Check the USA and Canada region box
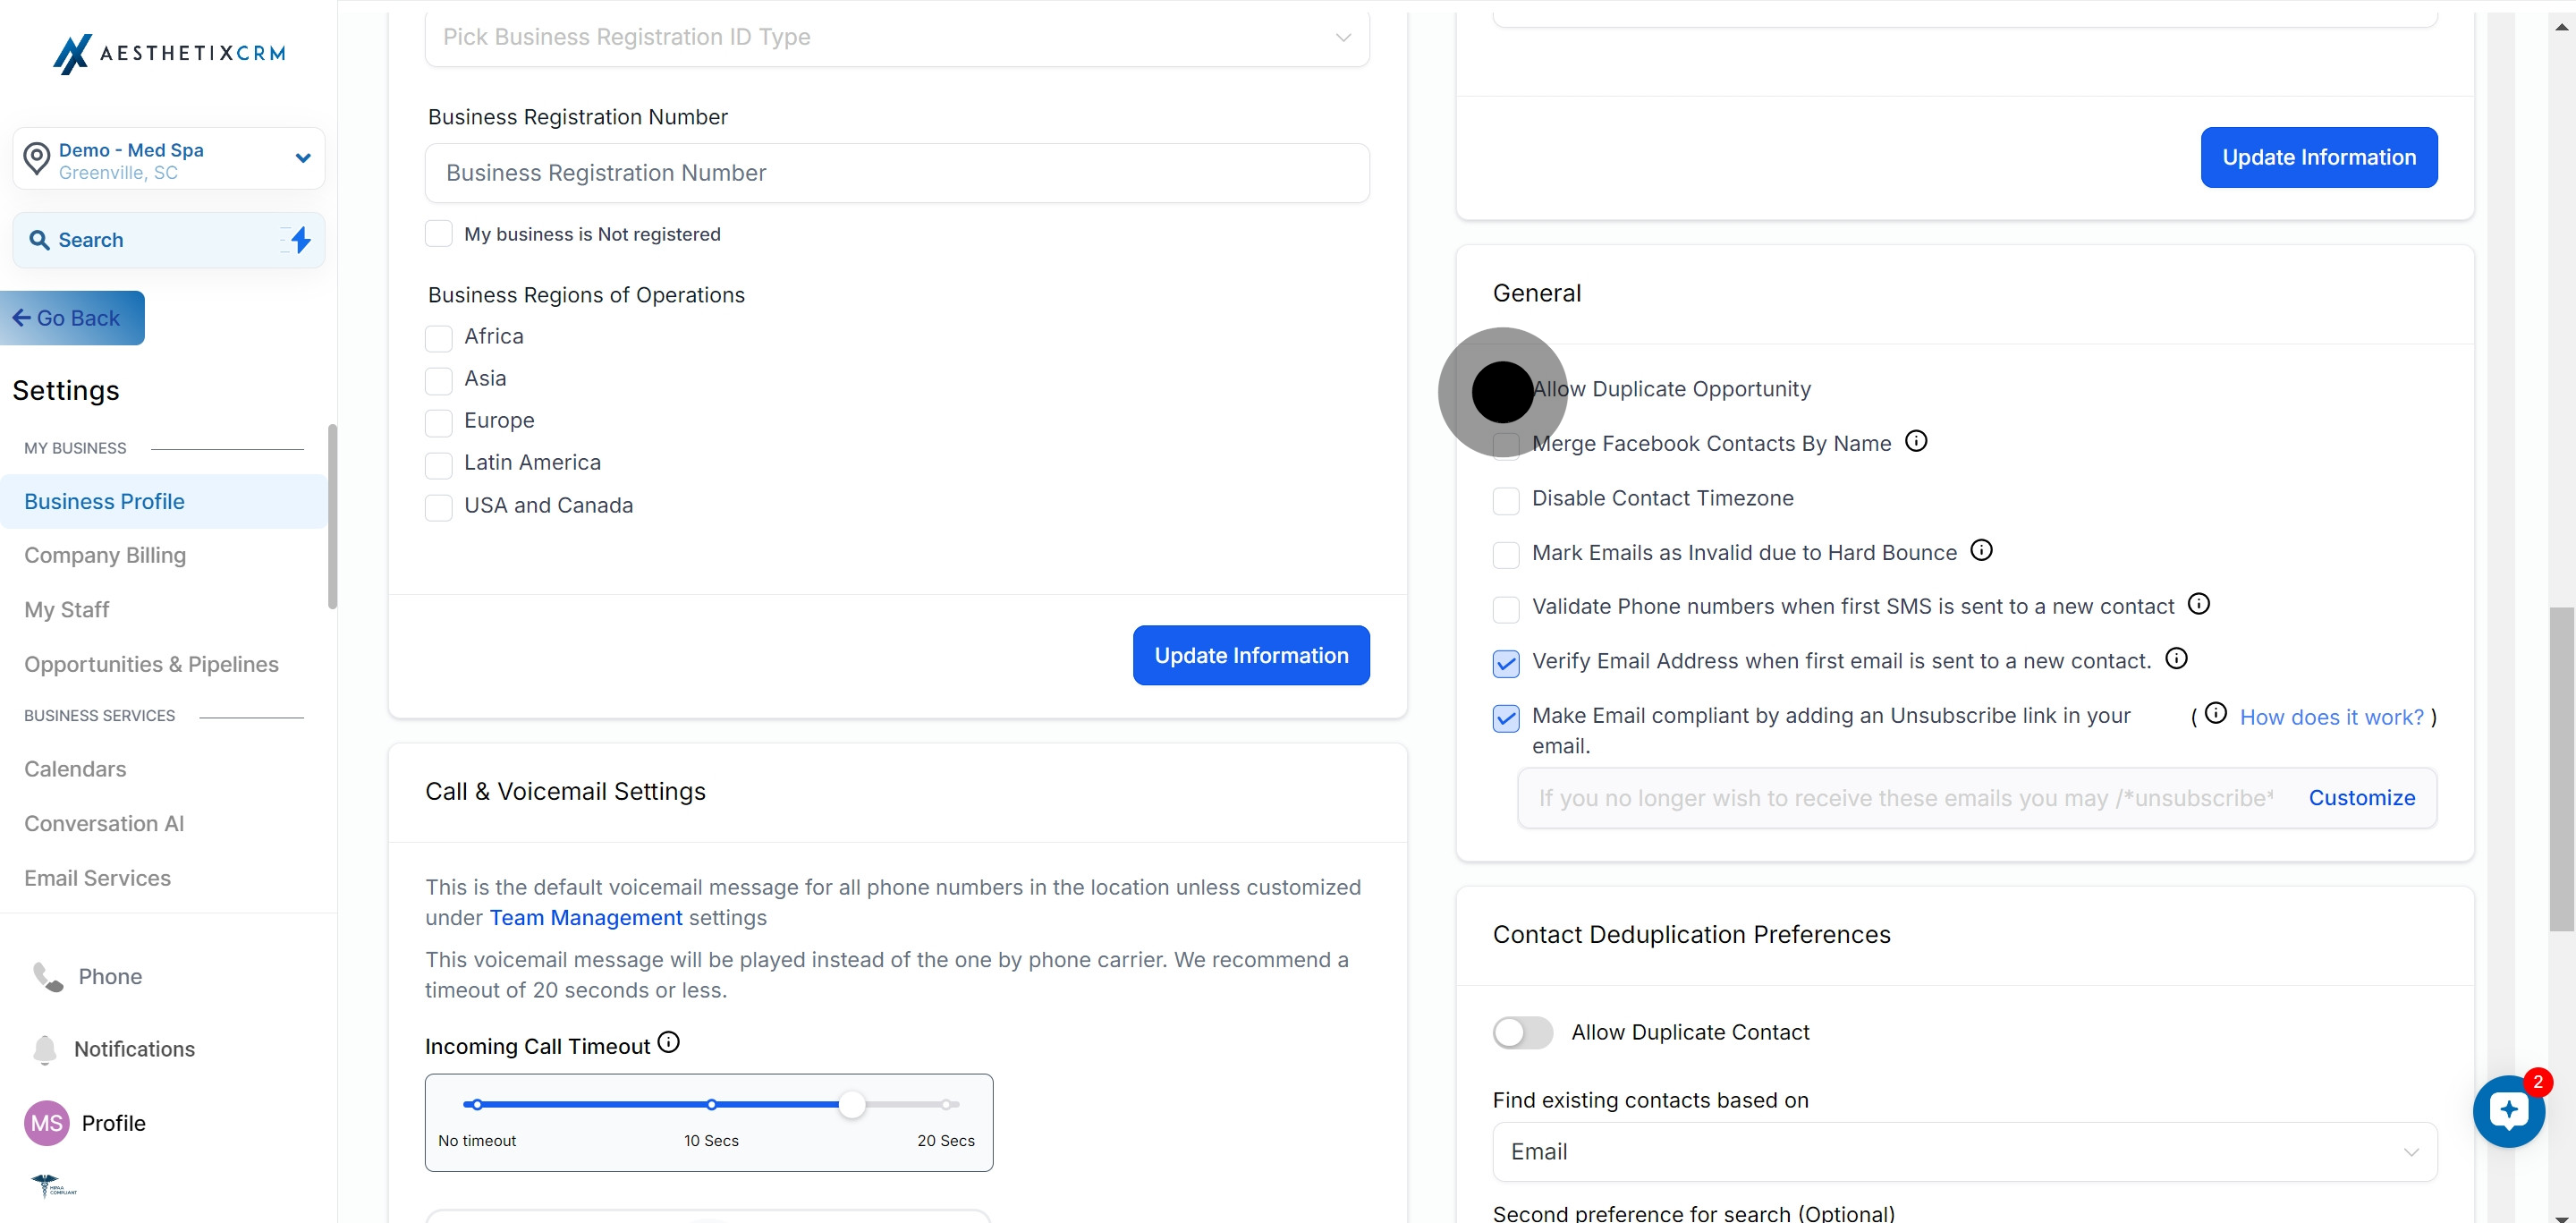 439,507
